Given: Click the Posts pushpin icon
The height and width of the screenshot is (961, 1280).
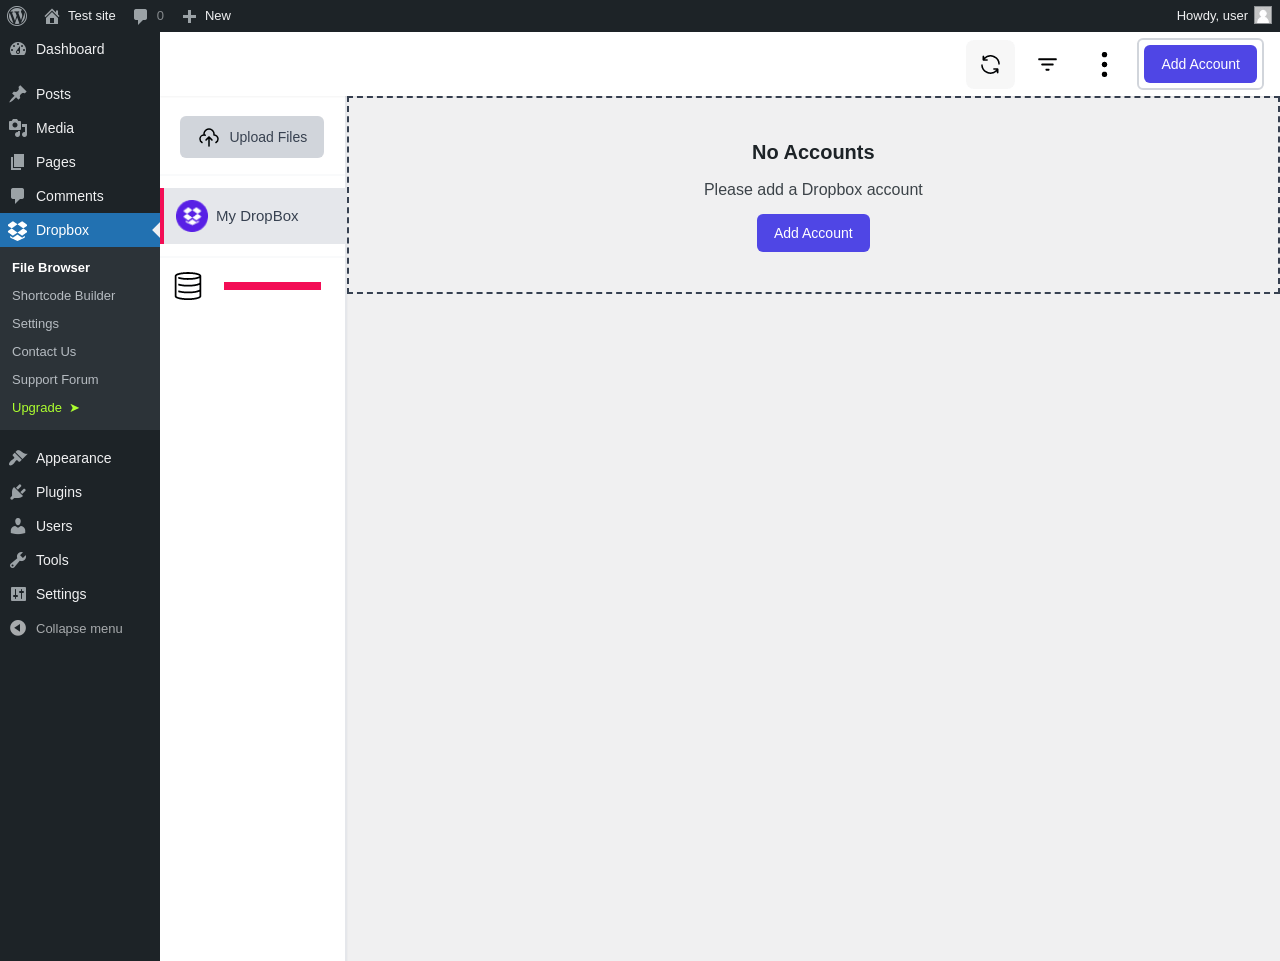Looking at the screenshot, I should point(18,94).
